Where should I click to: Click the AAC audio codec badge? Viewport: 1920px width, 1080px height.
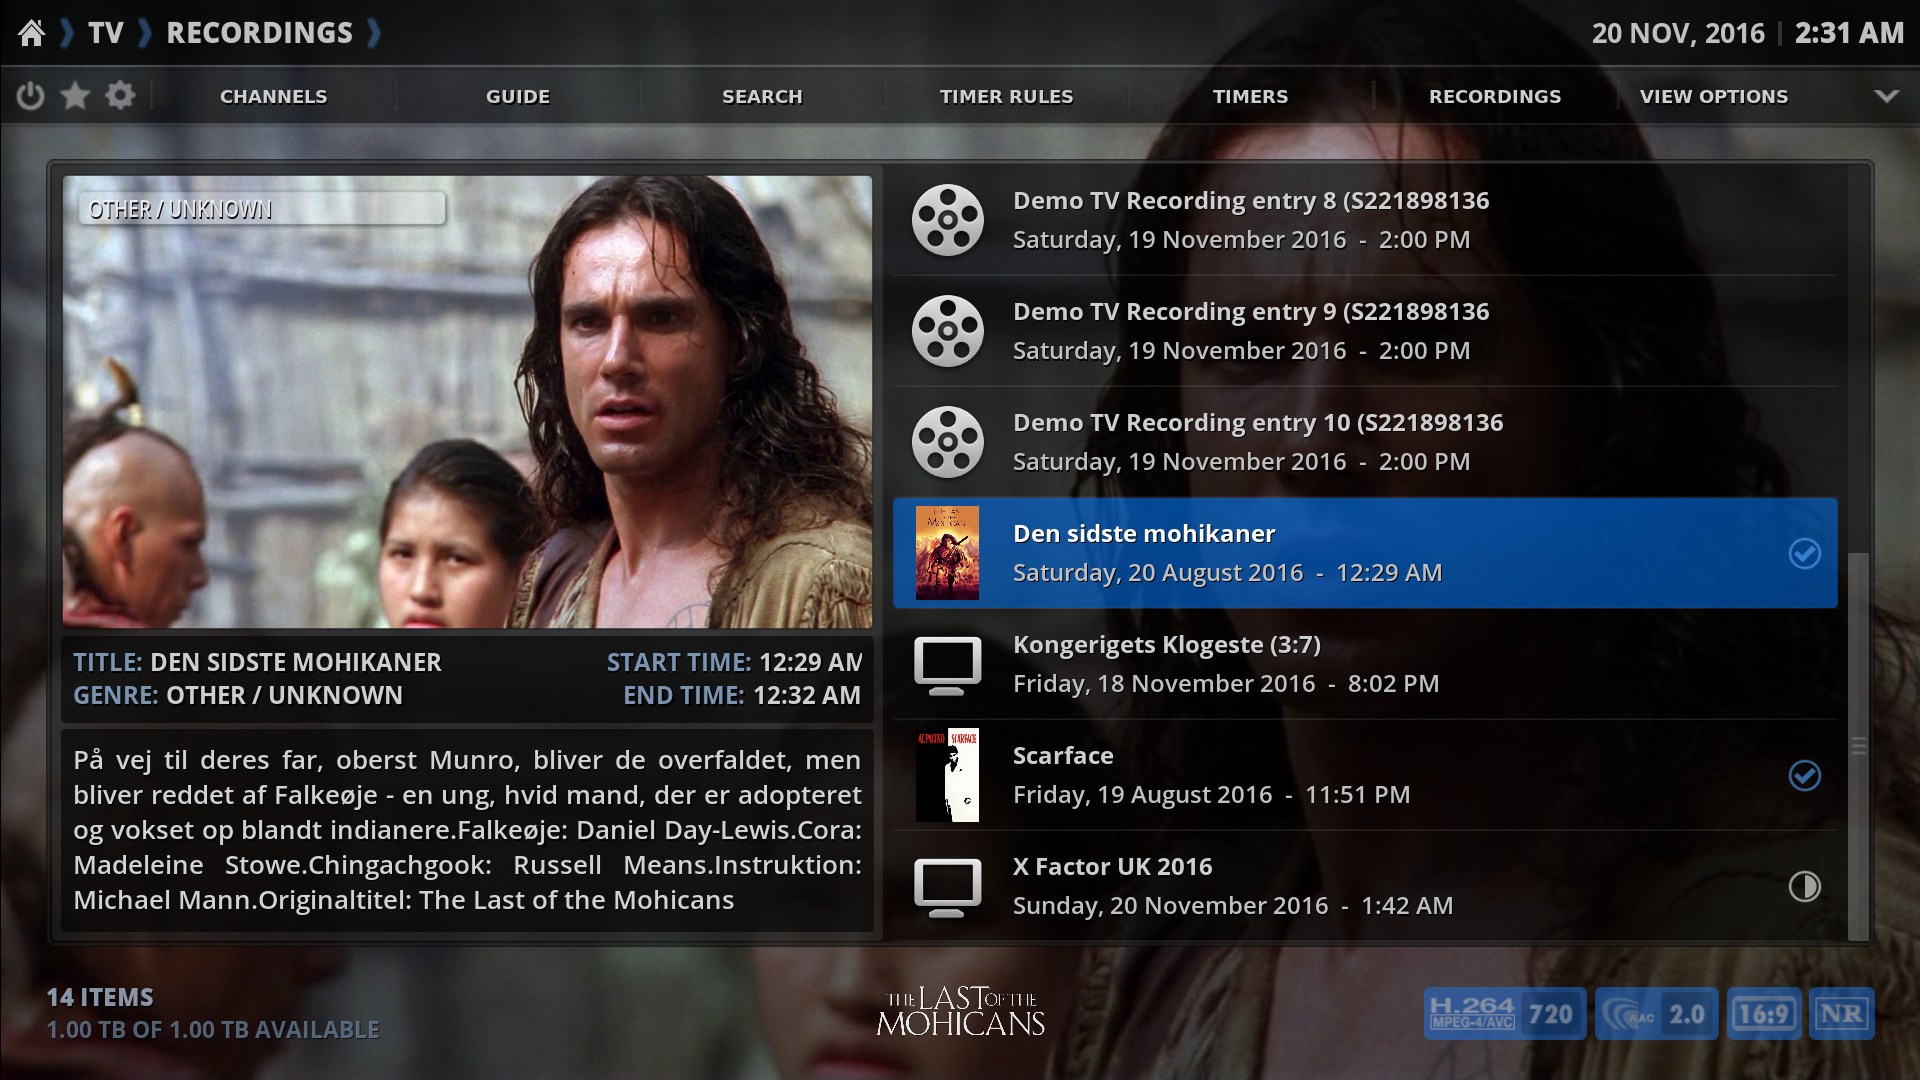(1628, 1014)
